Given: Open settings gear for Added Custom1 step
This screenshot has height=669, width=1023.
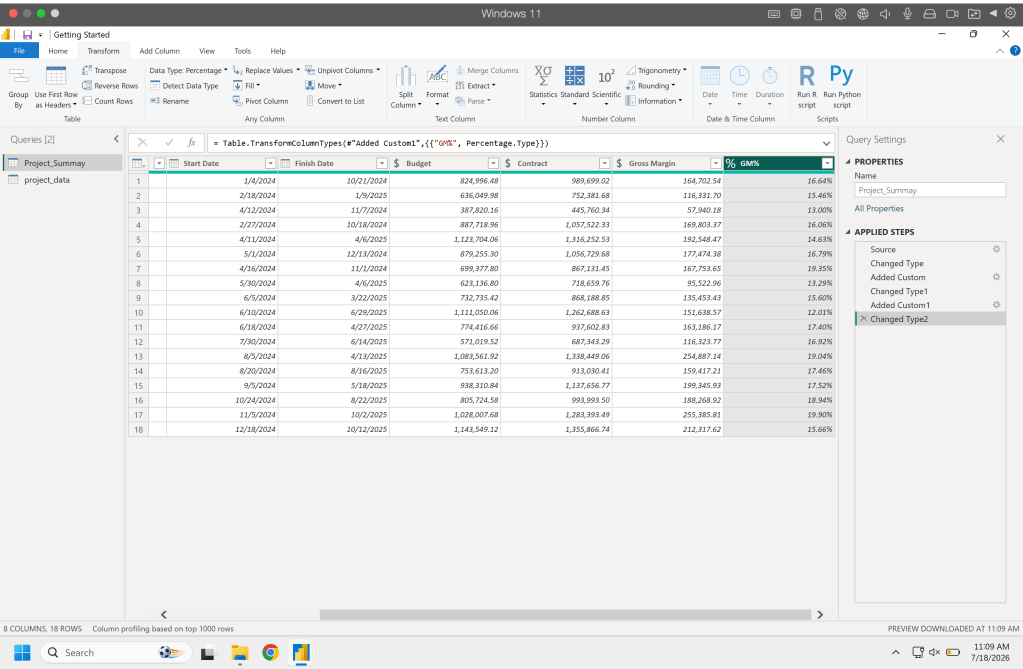Looking at the screenshot, I should point(996,305).
